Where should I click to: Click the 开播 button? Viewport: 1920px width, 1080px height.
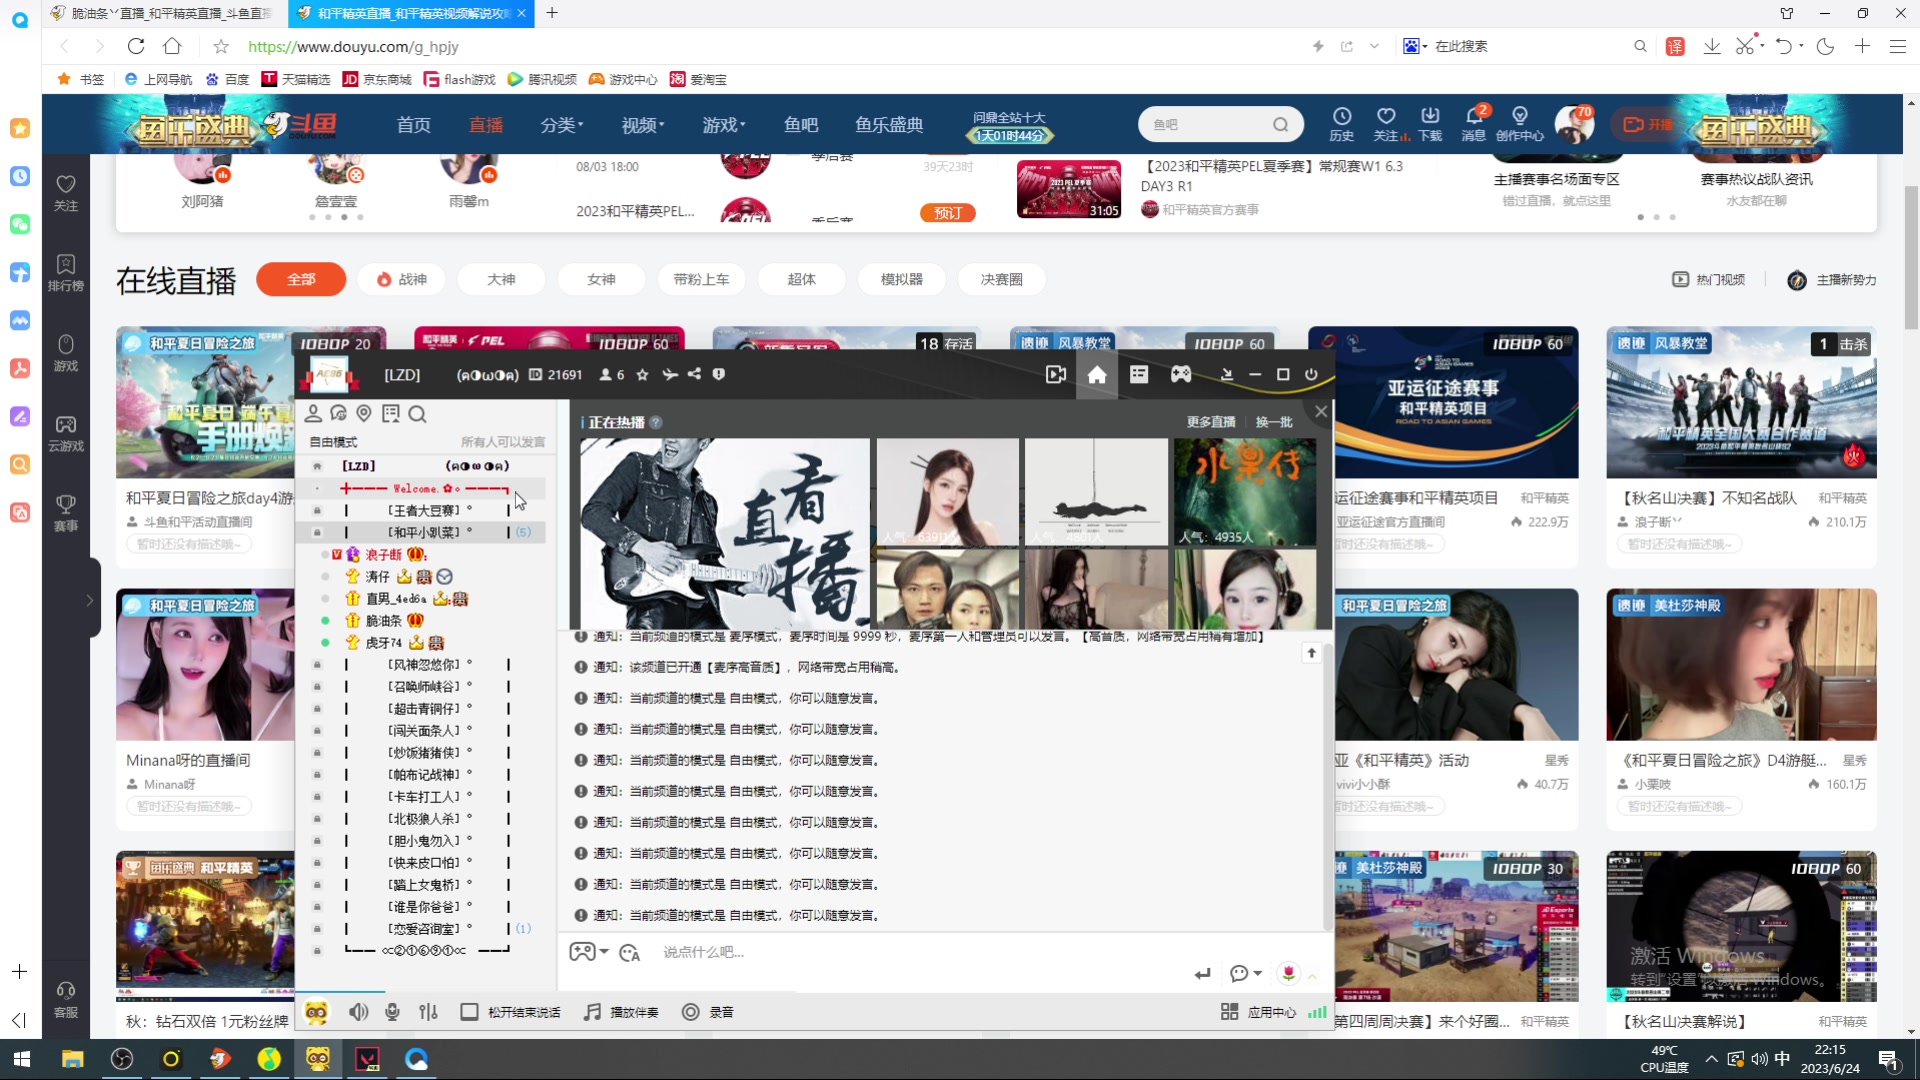1648,124
